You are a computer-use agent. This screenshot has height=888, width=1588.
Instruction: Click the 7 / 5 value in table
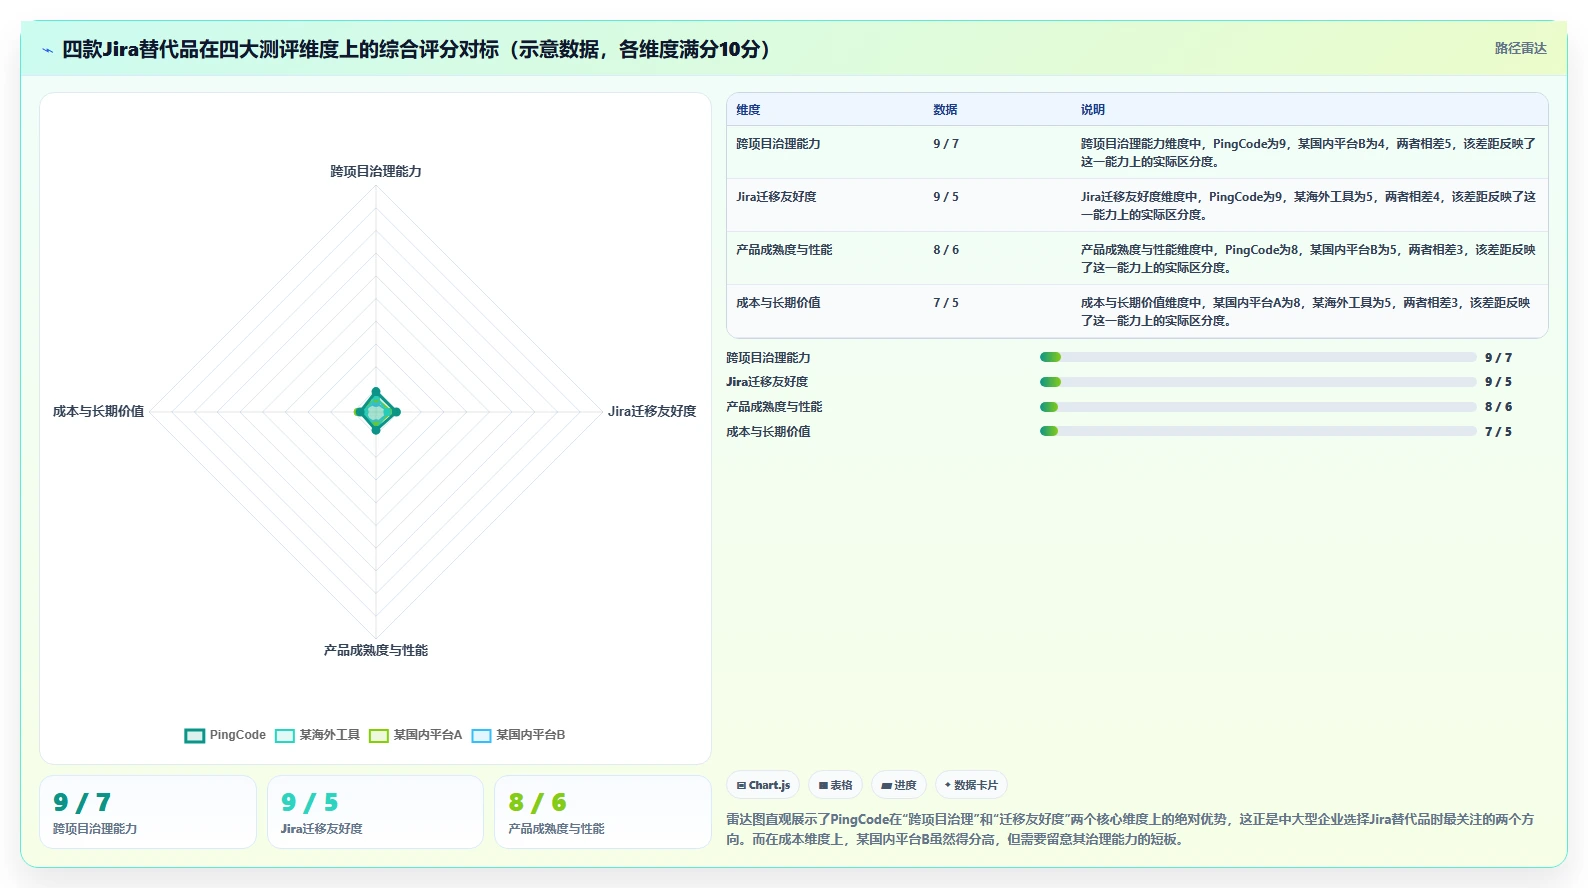point(946,303)
